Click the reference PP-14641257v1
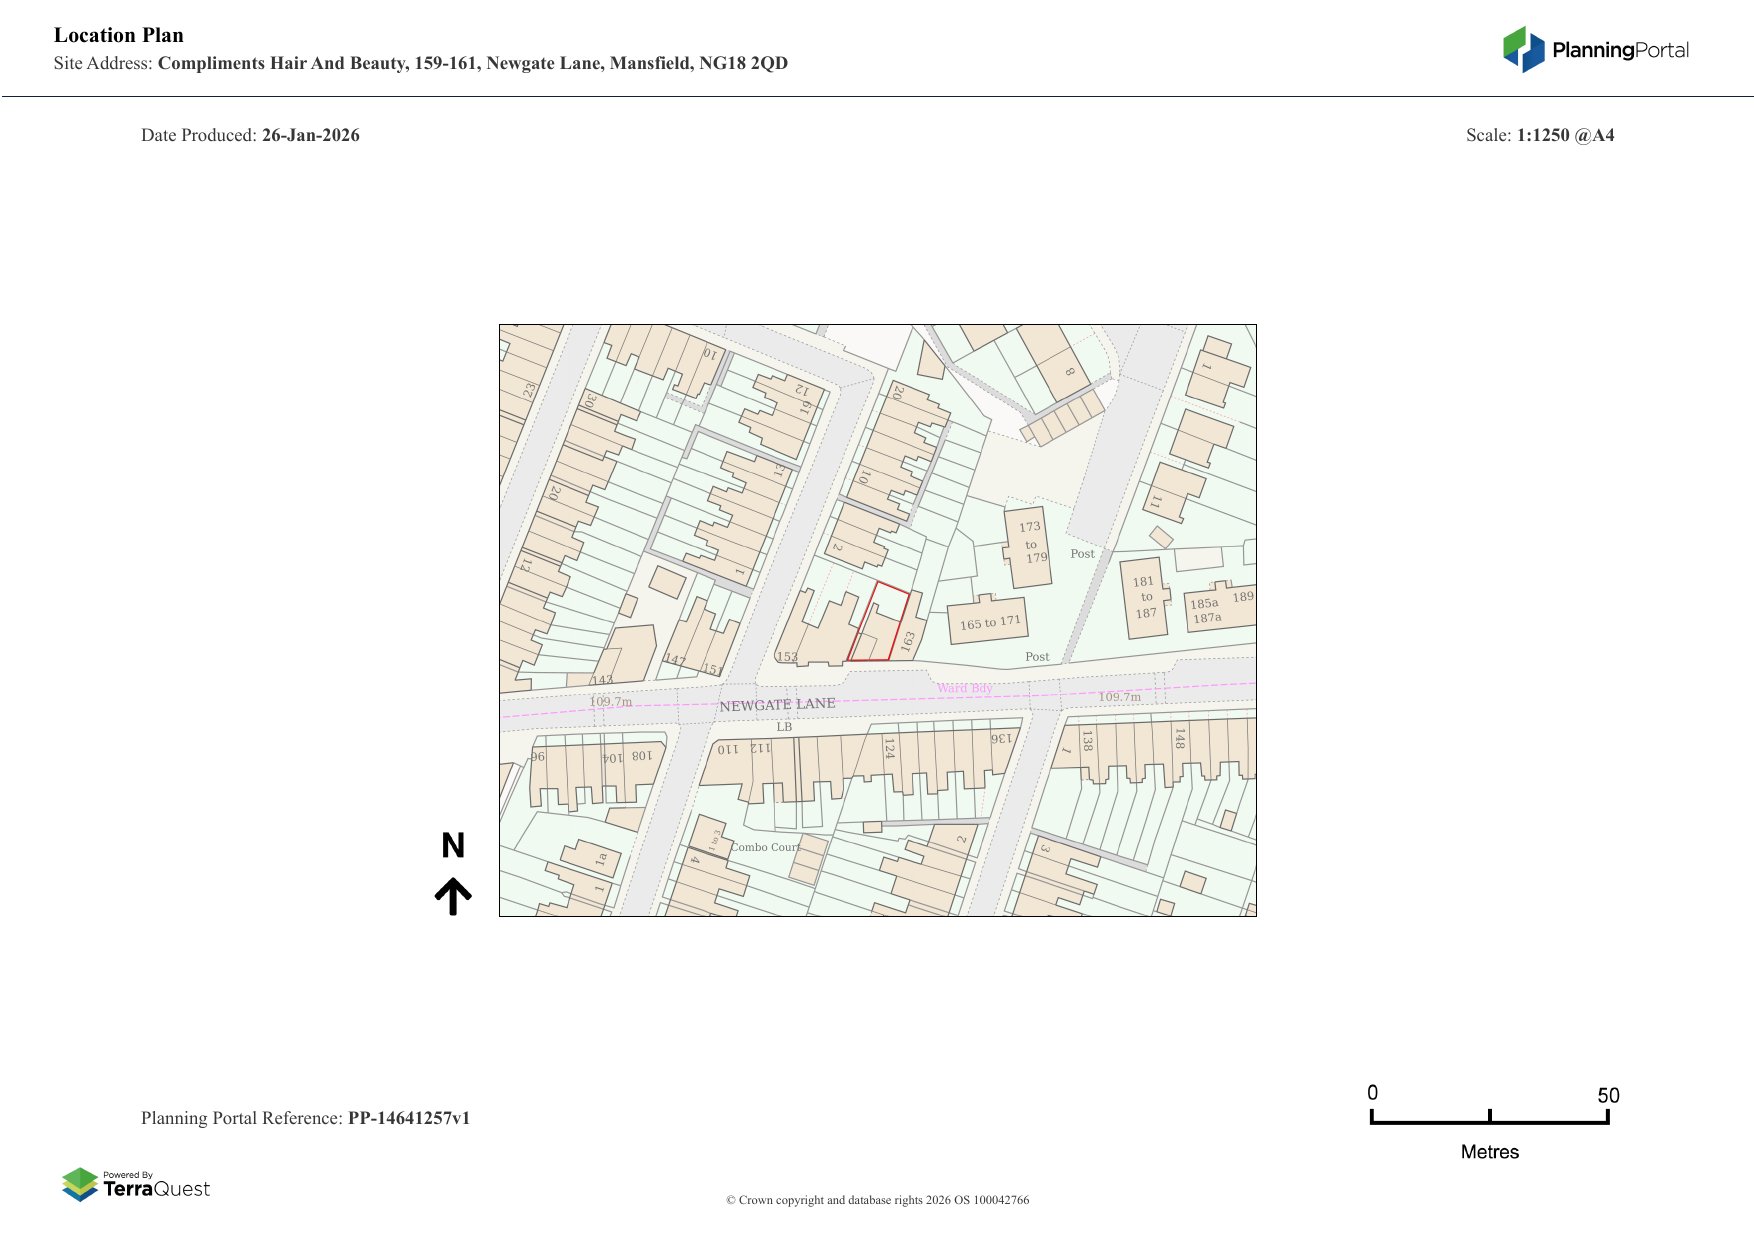Screen dimensions: 1754x1241 pos(408,1118)
